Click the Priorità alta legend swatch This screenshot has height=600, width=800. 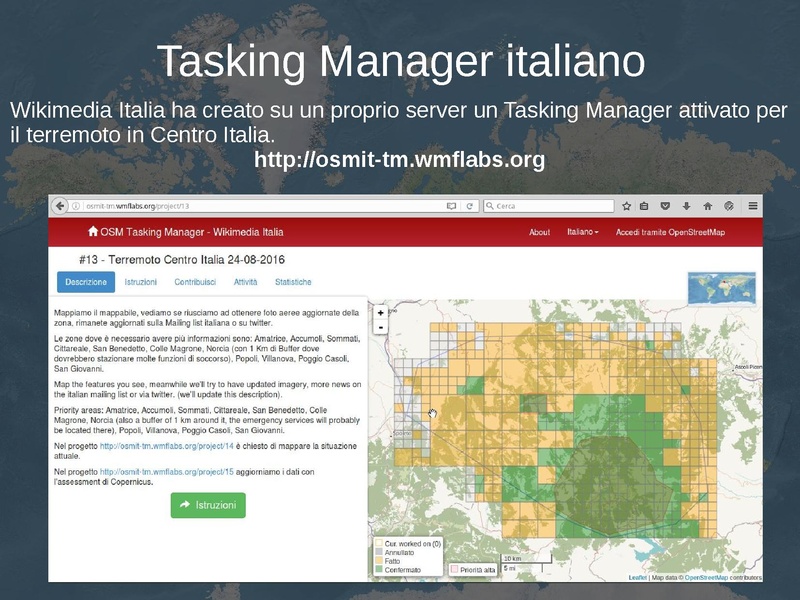click(455, 569)
